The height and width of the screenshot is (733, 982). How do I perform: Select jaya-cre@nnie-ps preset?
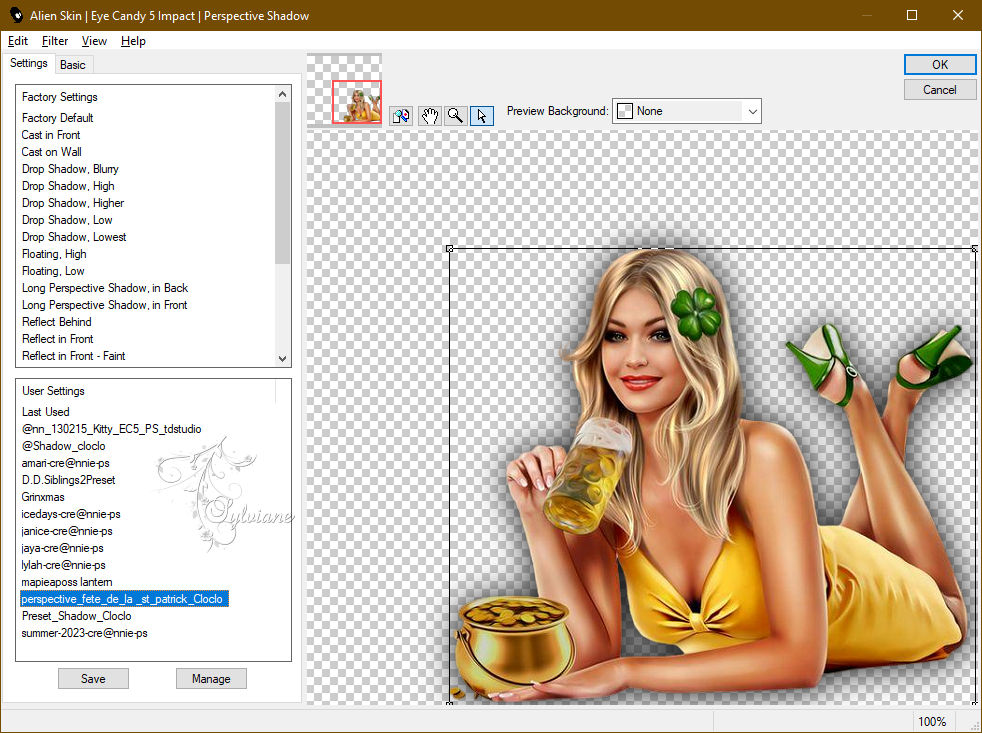63,548
